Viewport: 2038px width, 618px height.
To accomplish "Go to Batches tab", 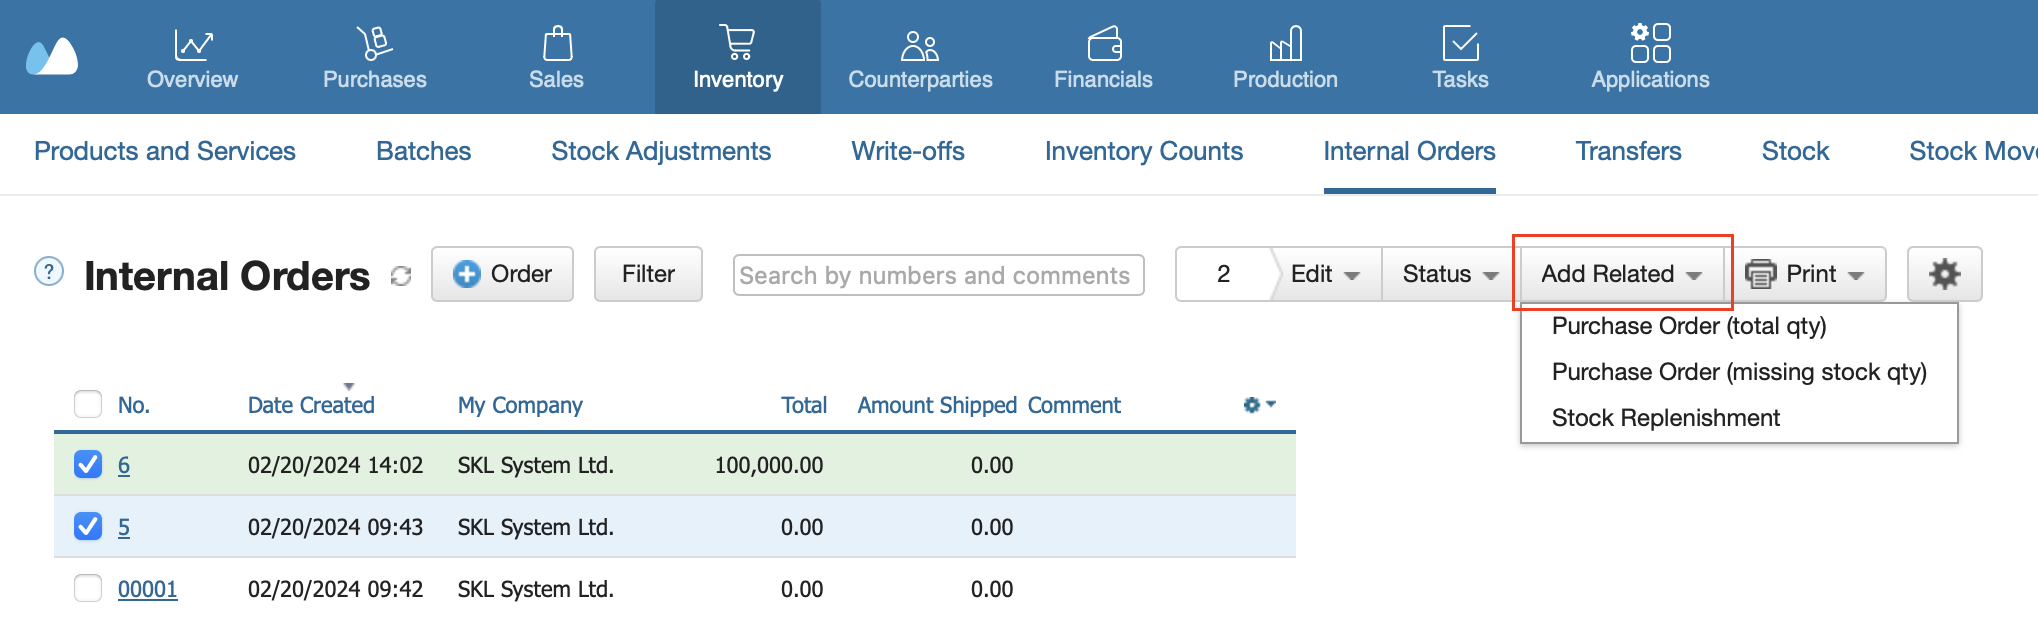I will tap(423, 151).
